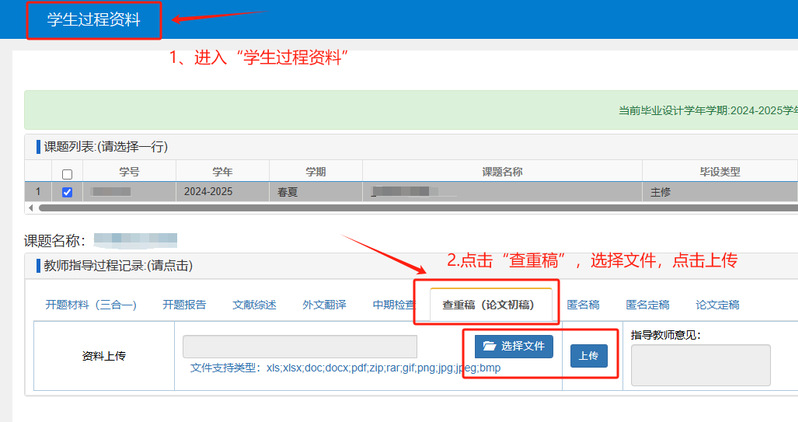The width and height of the screenshot is (798, 422).
Task: Open the 中期检查 tab
Action: [x=393, y=305]
